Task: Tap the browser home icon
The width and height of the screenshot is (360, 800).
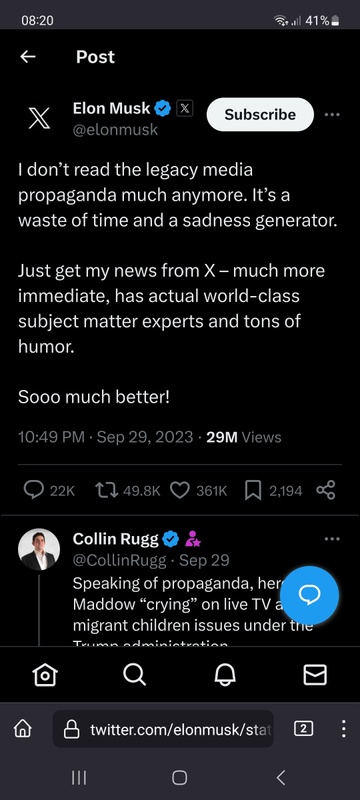Action: tap(22, 729)
